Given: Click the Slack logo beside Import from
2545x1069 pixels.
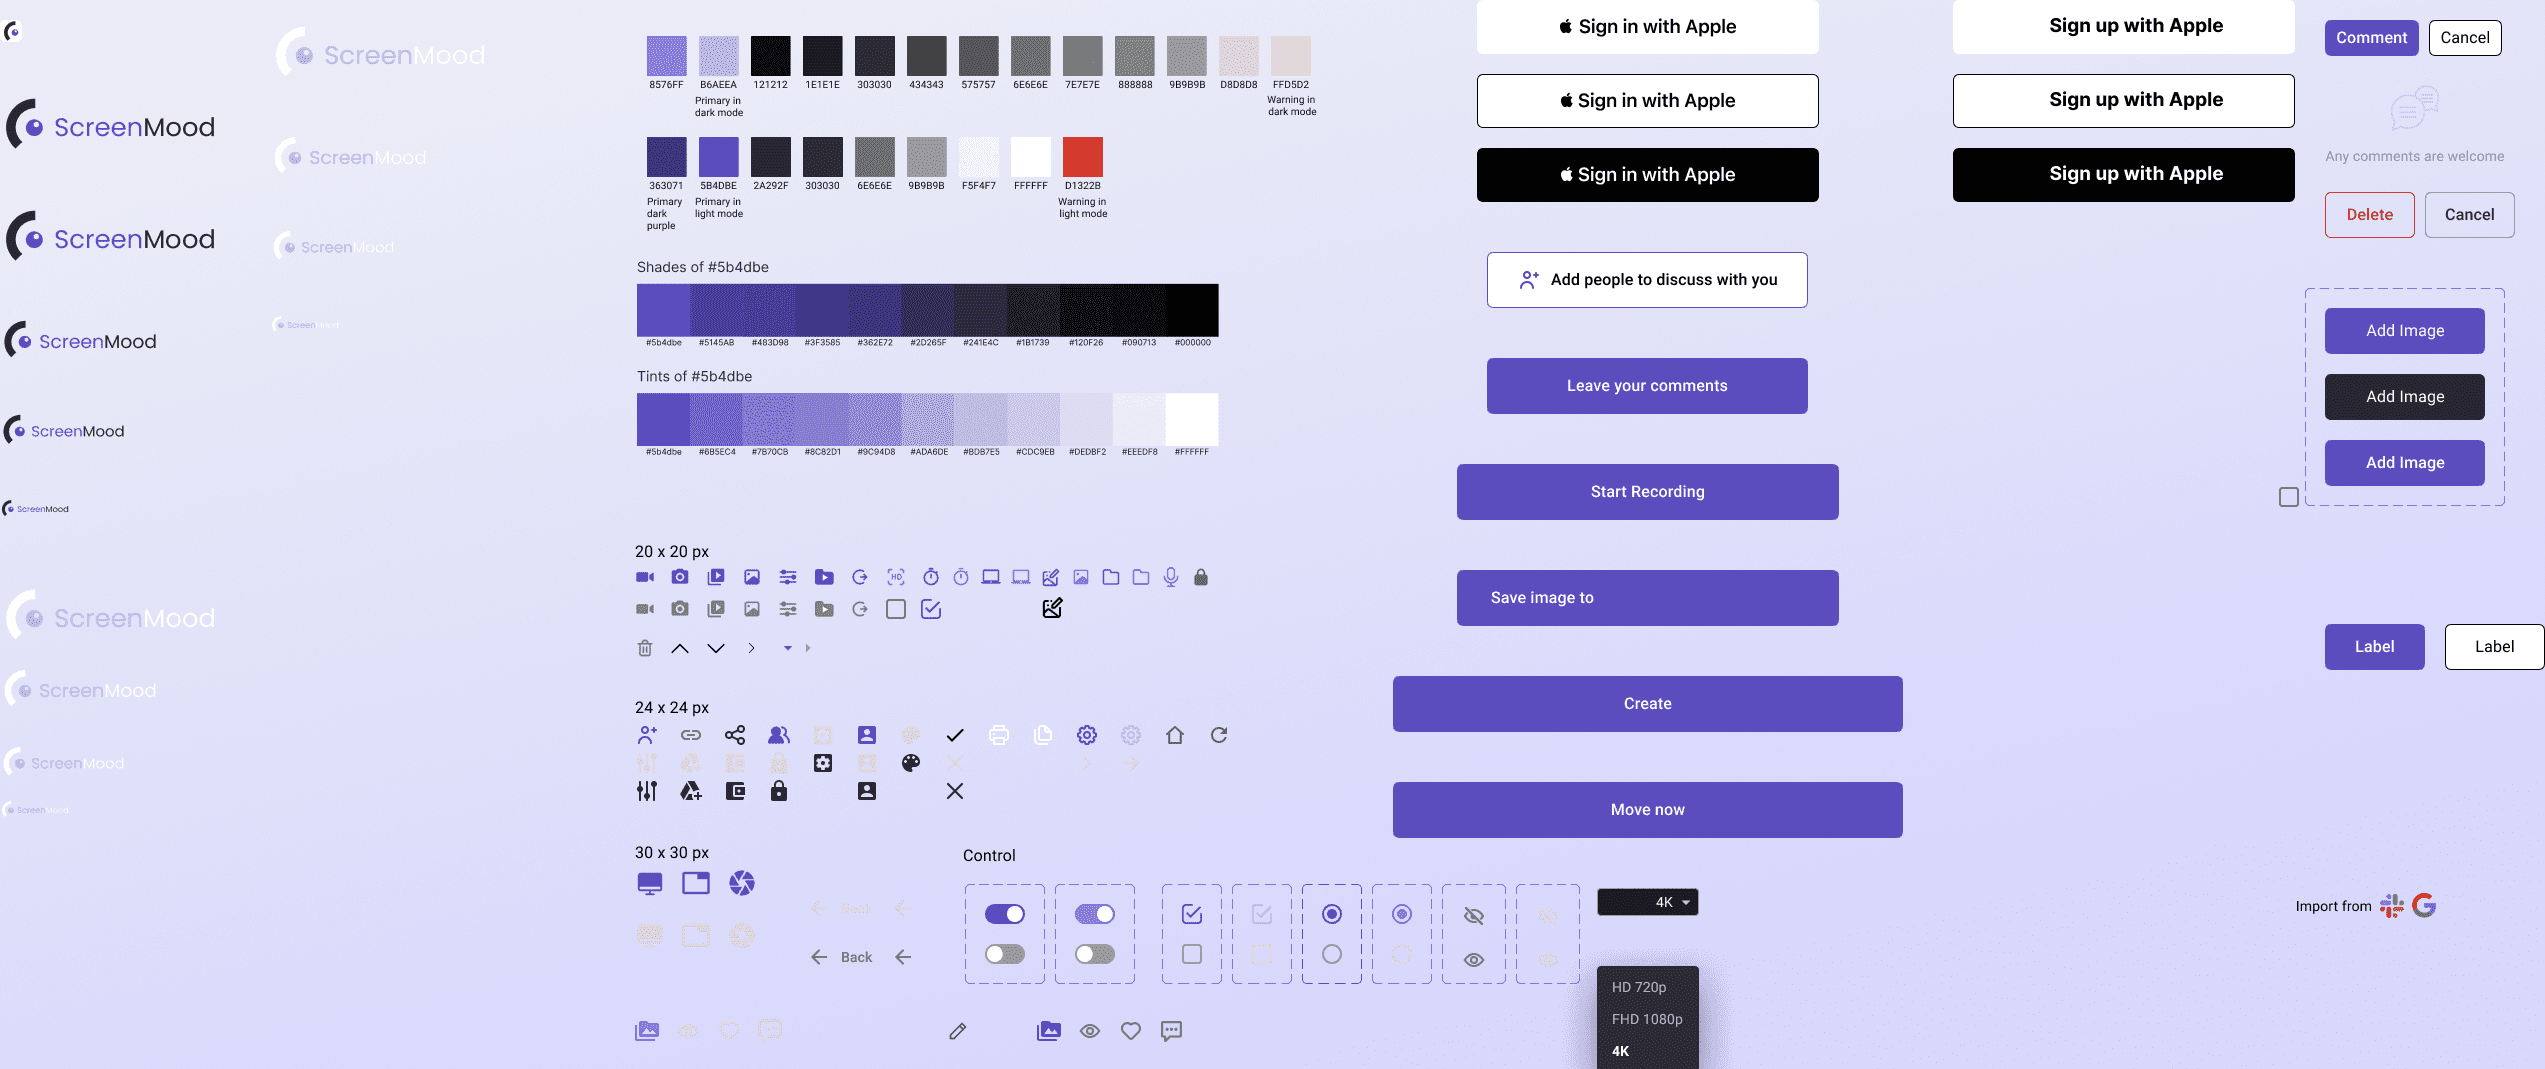Looking at the screenshot, I should click(x=2391, y=906).
